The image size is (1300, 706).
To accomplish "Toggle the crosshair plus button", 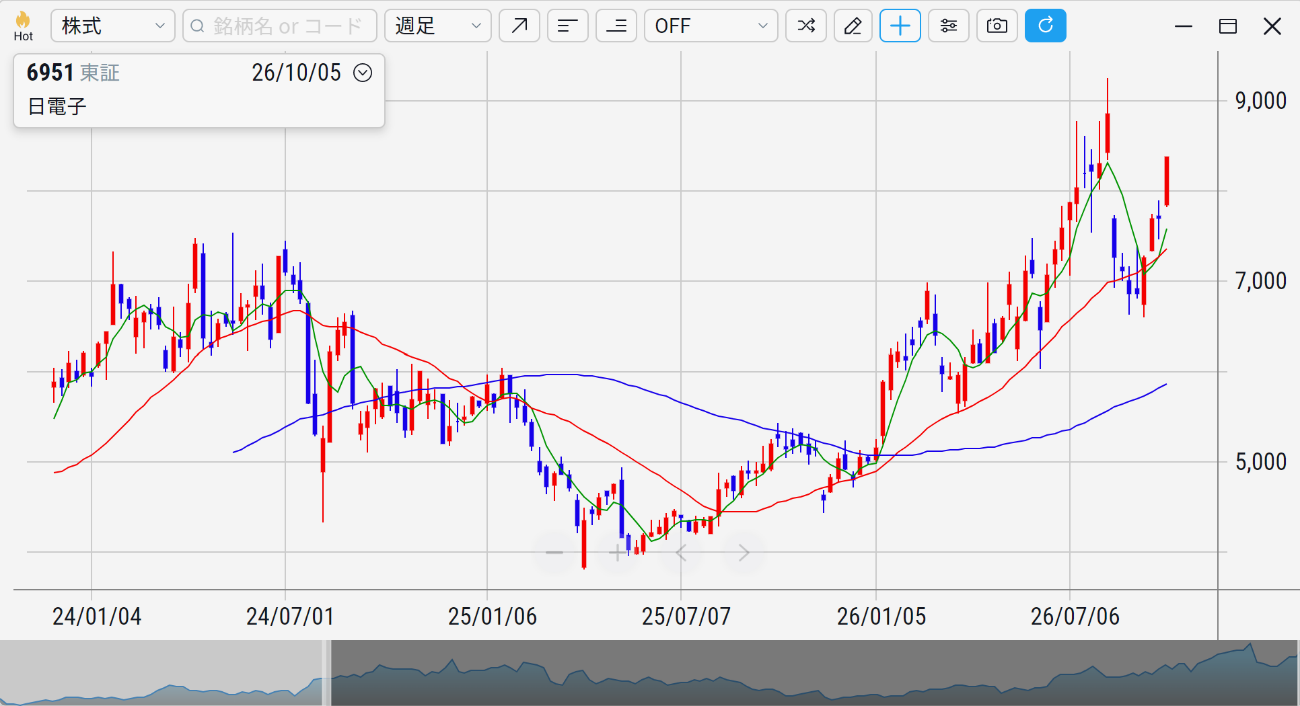I will 900,26.
